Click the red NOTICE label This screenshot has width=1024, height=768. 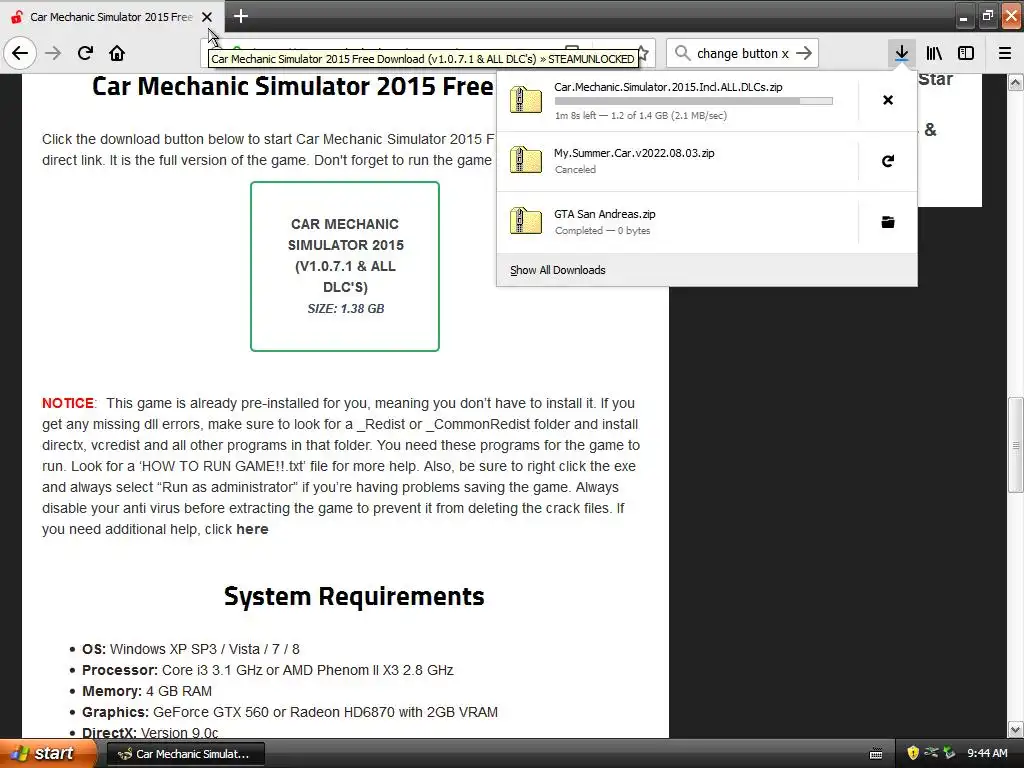(x=68, y=403)
